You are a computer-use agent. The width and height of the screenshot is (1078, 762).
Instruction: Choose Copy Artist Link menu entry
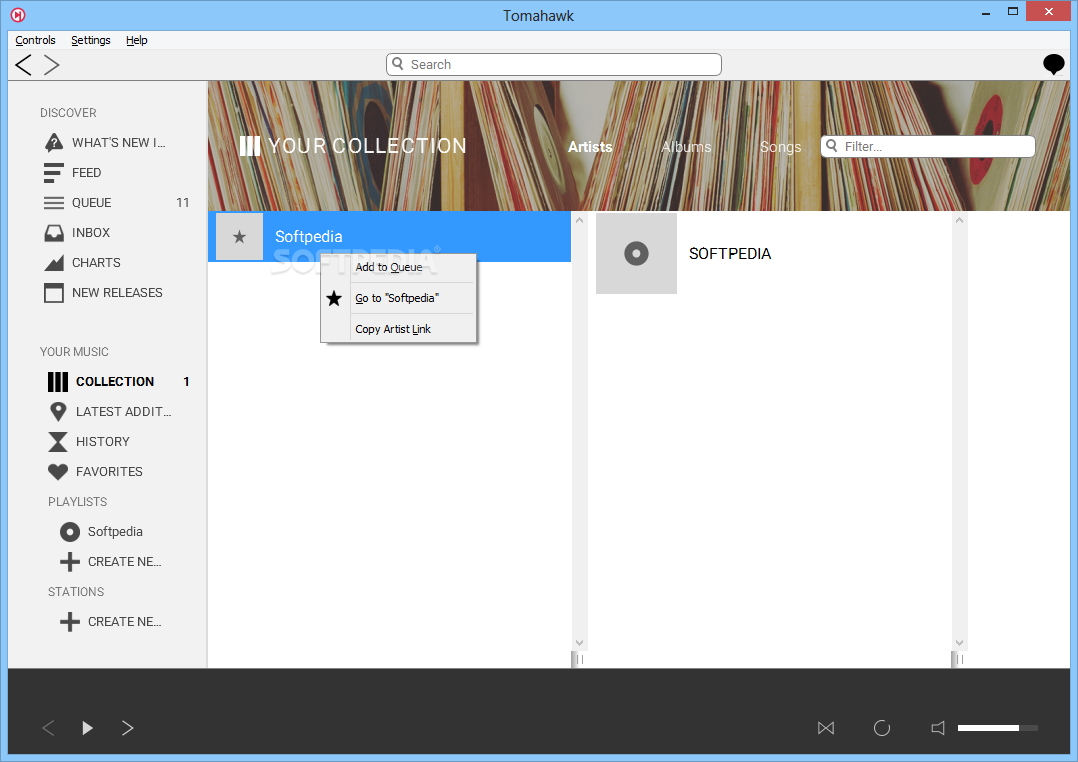click(x=393, y=329)
